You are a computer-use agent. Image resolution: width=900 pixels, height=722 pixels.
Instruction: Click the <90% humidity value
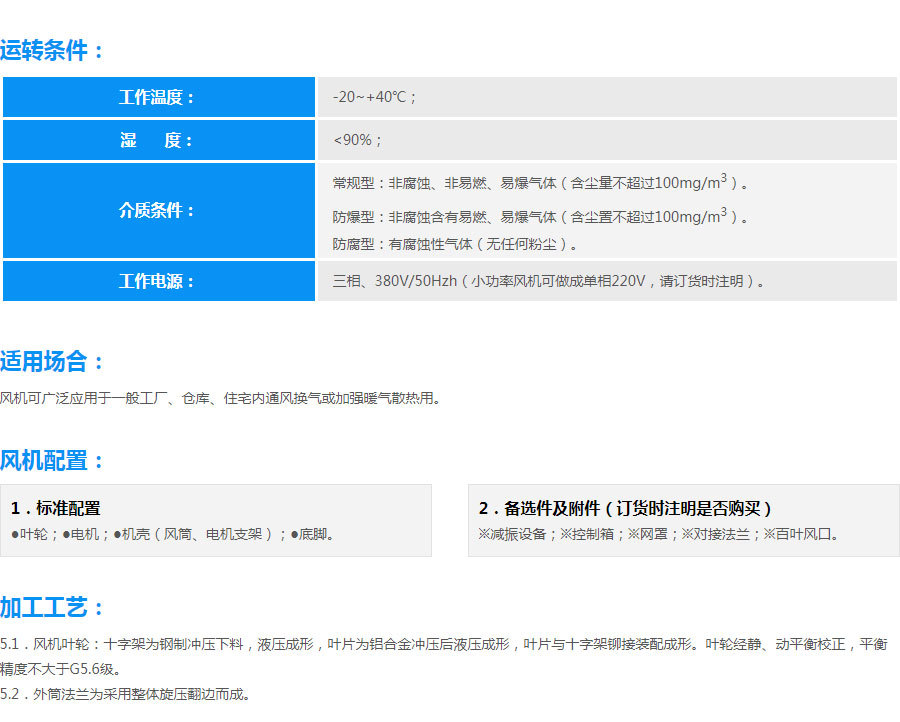358,140
